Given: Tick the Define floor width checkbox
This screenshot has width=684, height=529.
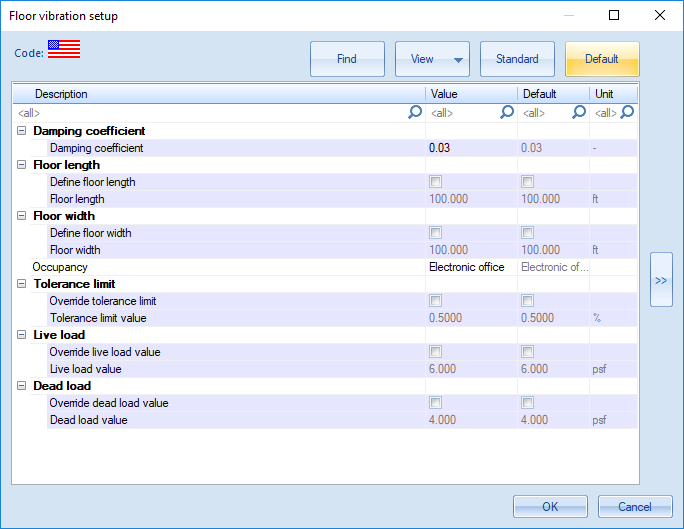Looking at the screenshot, I should click(435, 233).
